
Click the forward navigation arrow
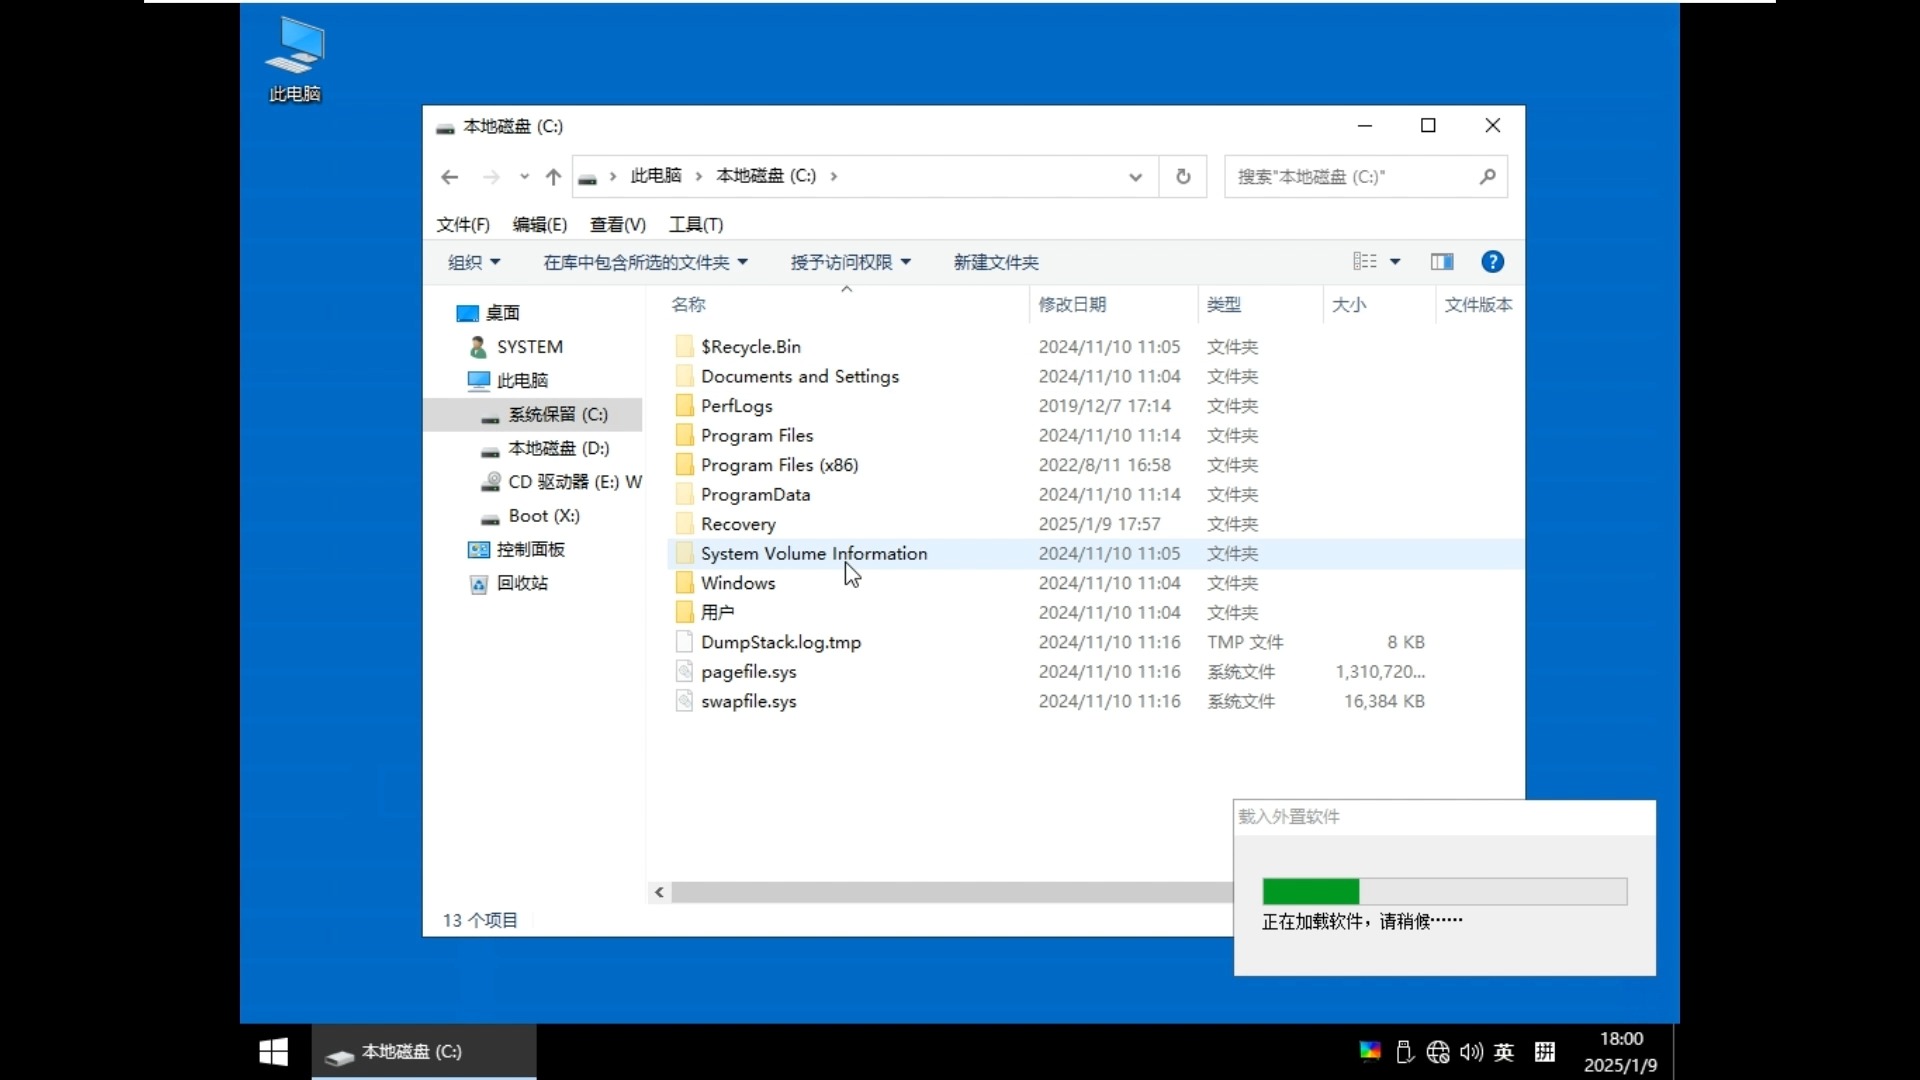tap(491, 177)
